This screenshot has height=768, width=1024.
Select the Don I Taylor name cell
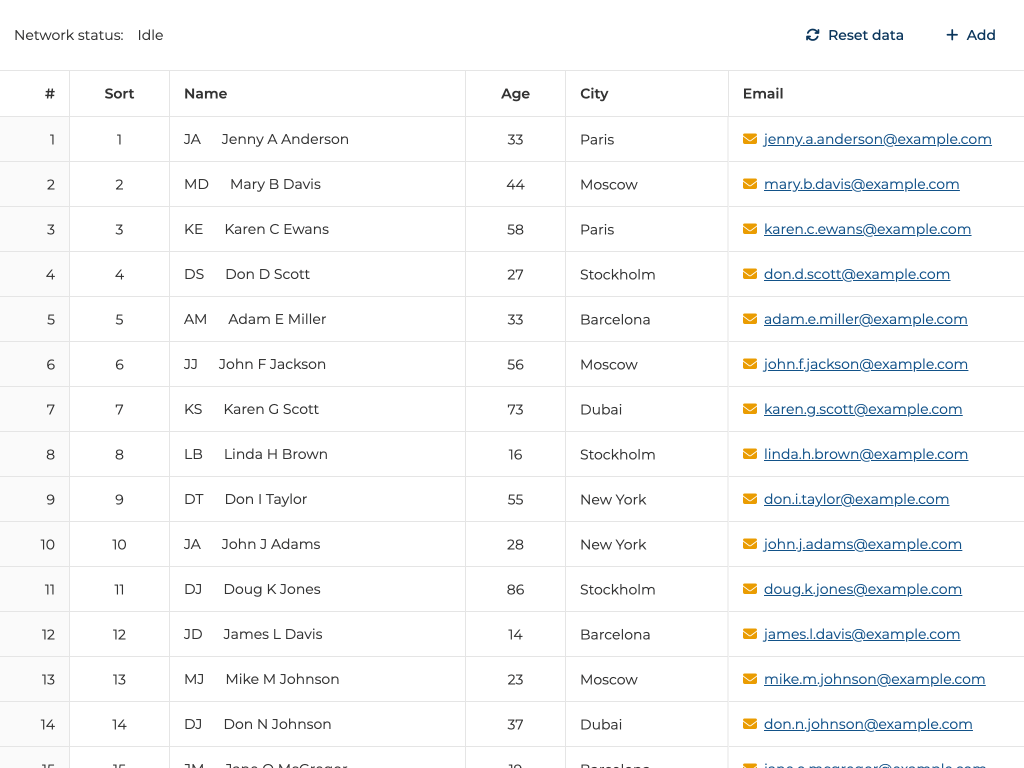266,499
